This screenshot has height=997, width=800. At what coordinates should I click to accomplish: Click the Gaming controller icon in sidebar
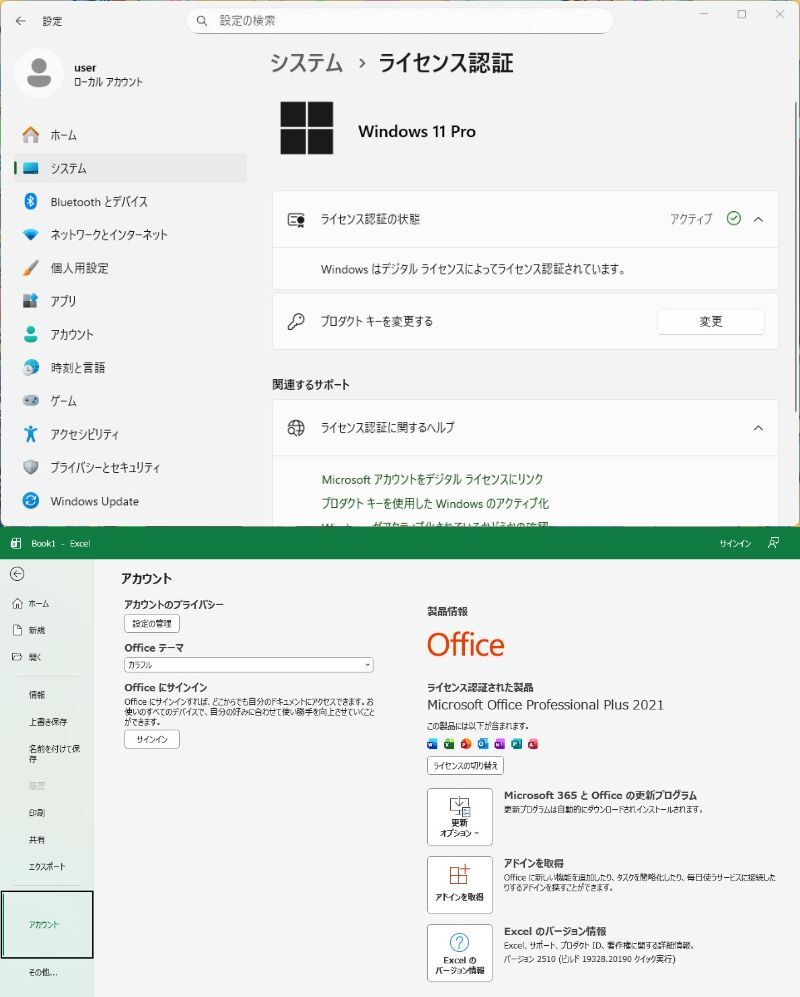click(31, 401)
